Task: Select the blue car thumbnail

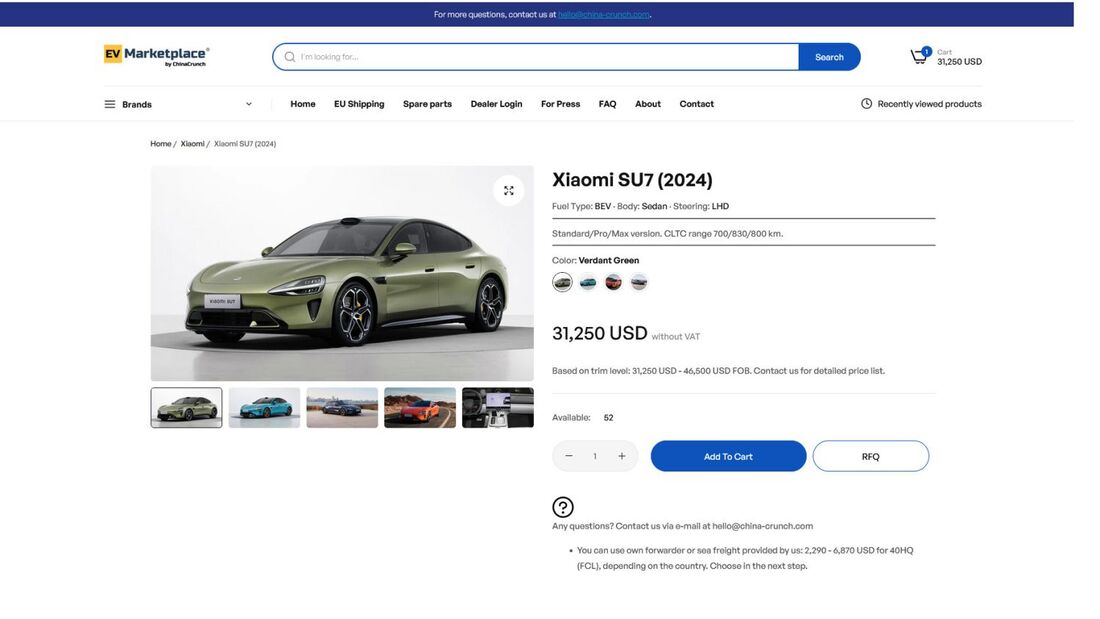Action: 264,408
